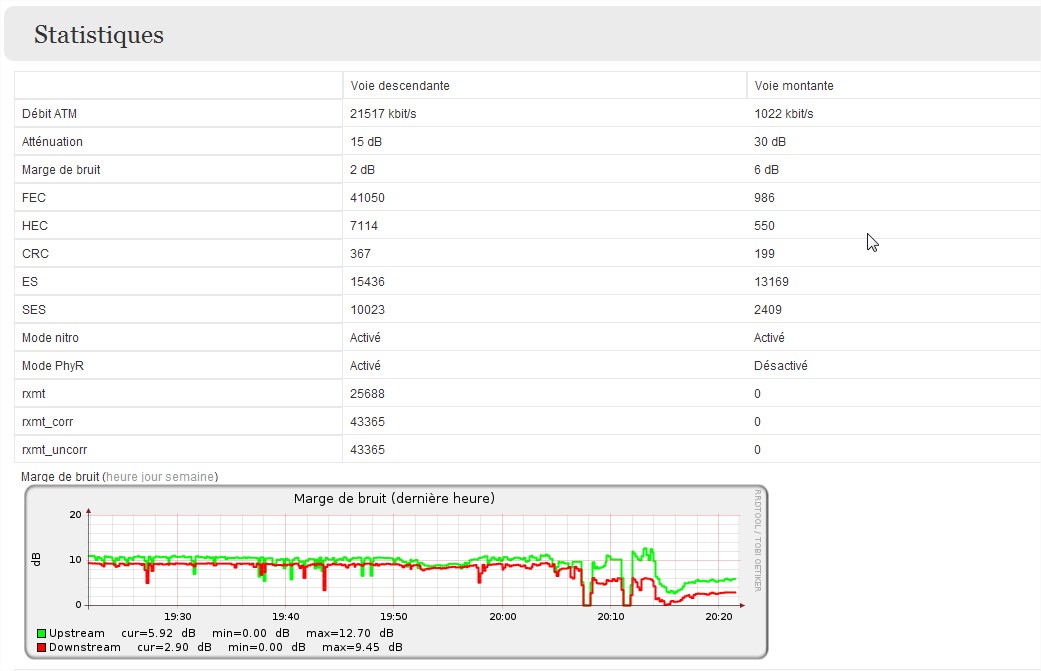The image size is (1041, 671).
Task: Select the Voie descendante column header
Action: (x=399, y=85)
